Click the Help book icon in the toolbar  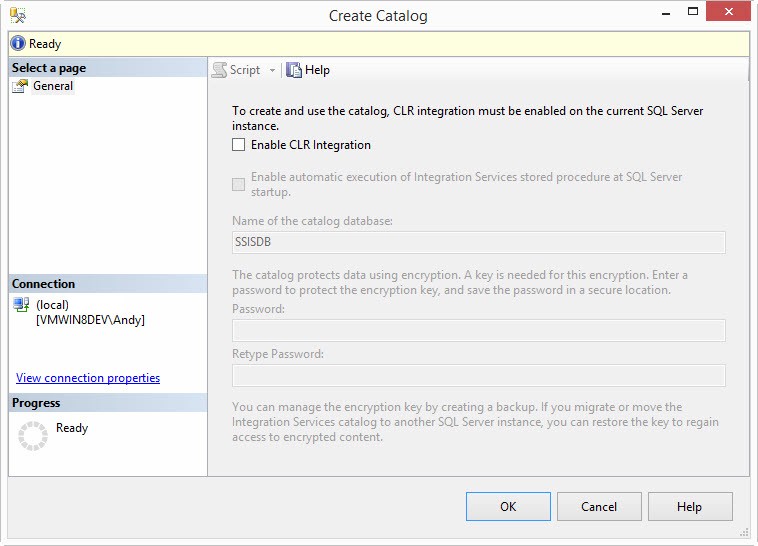[x=294, y=70]
